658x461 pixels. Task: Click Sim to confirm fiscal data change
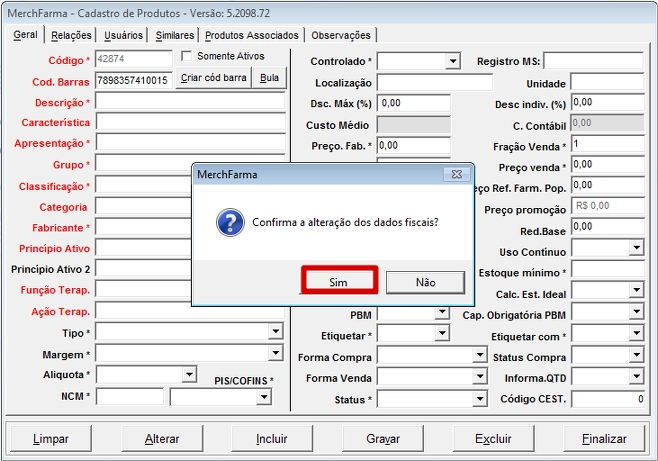coord(338,282)
